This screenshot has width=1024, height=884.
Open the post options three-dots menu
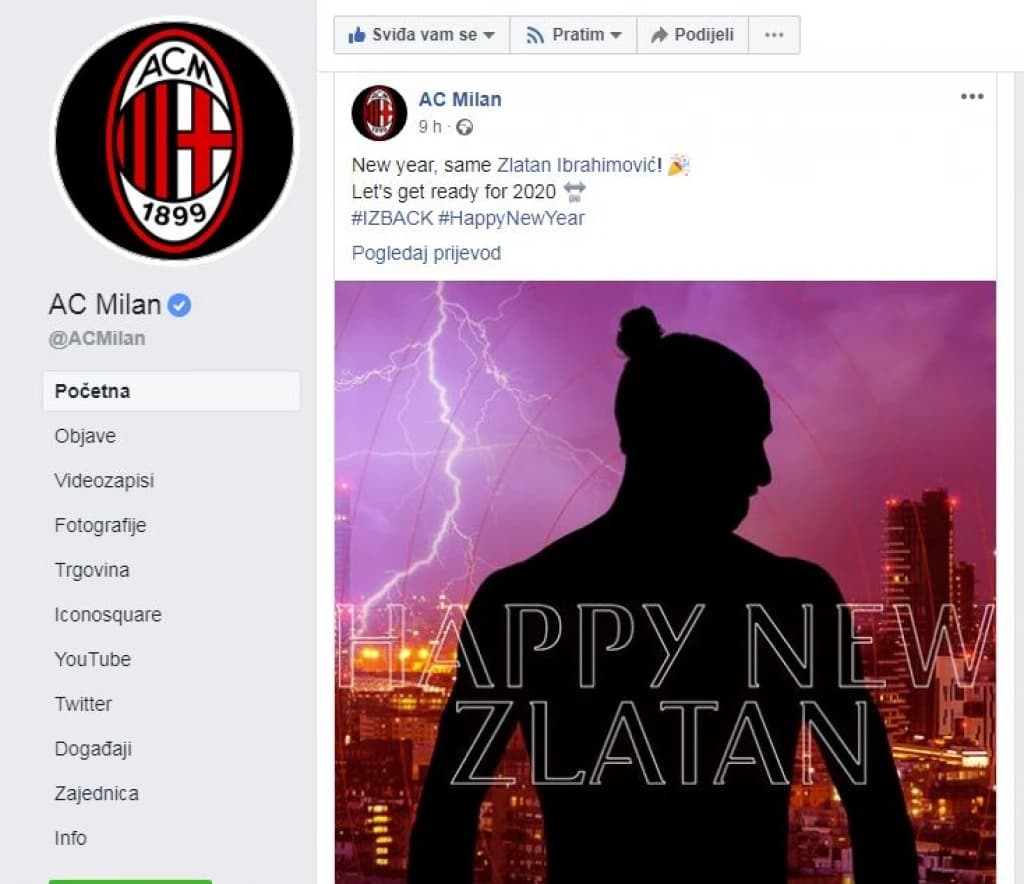click(972, 97)
